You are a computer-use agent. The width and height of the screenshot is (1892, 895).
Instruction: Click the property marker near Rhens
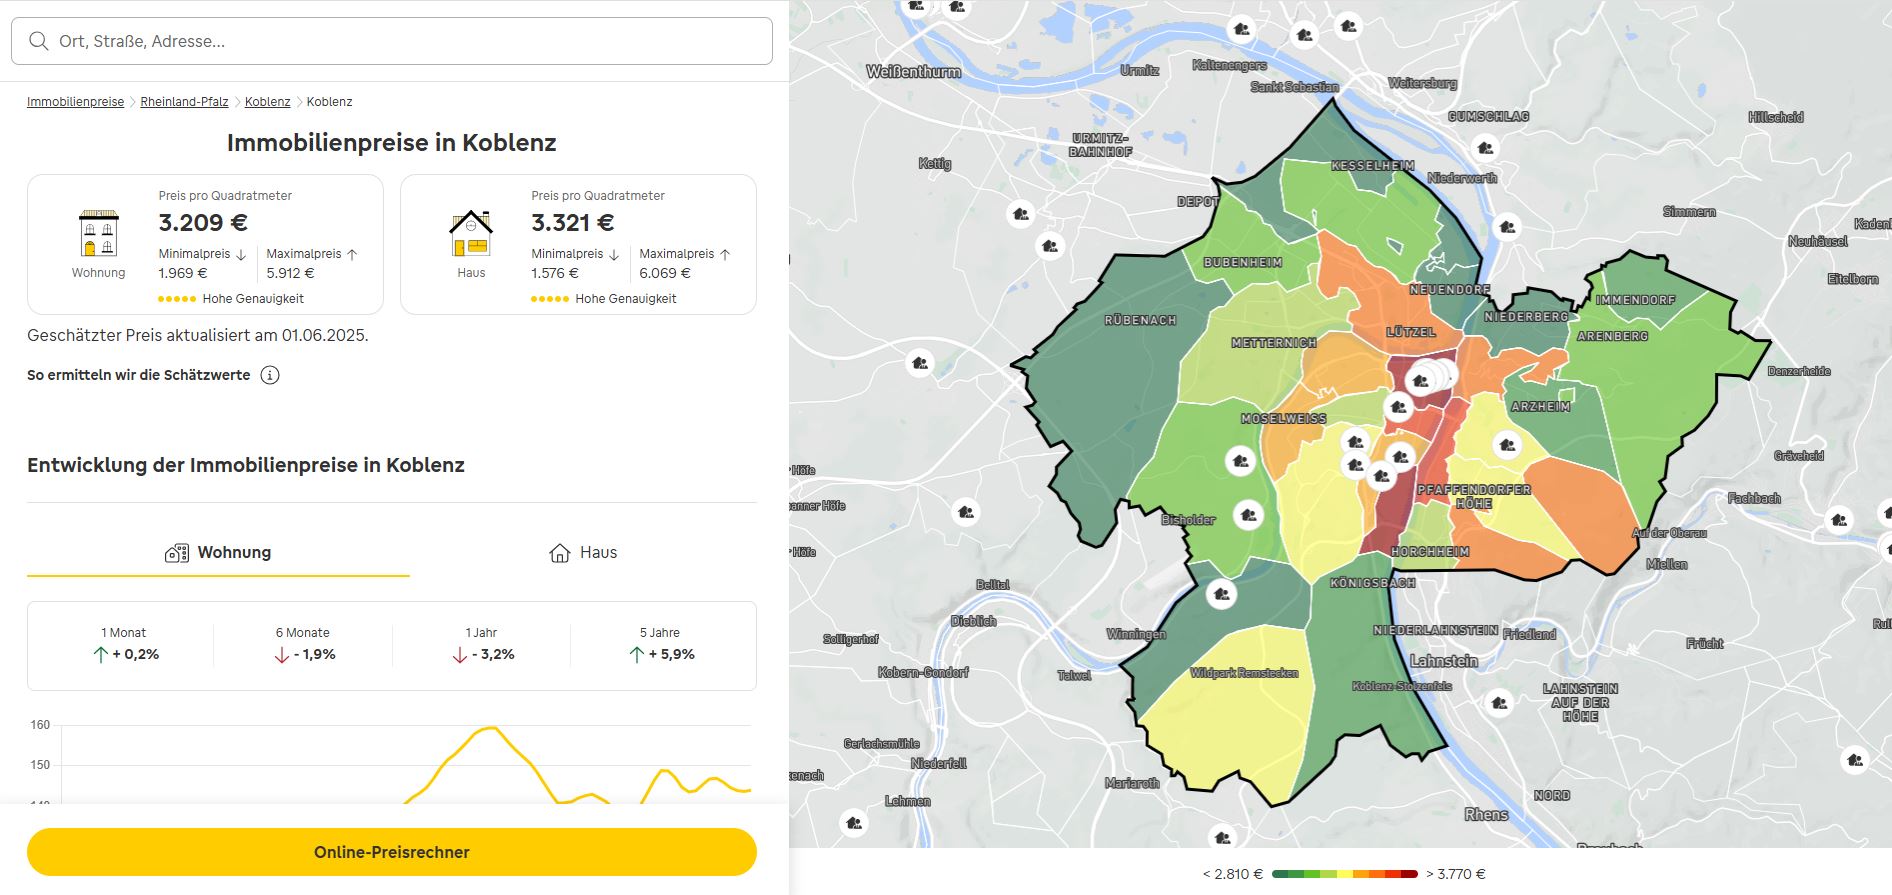[x=1499, y=703]
